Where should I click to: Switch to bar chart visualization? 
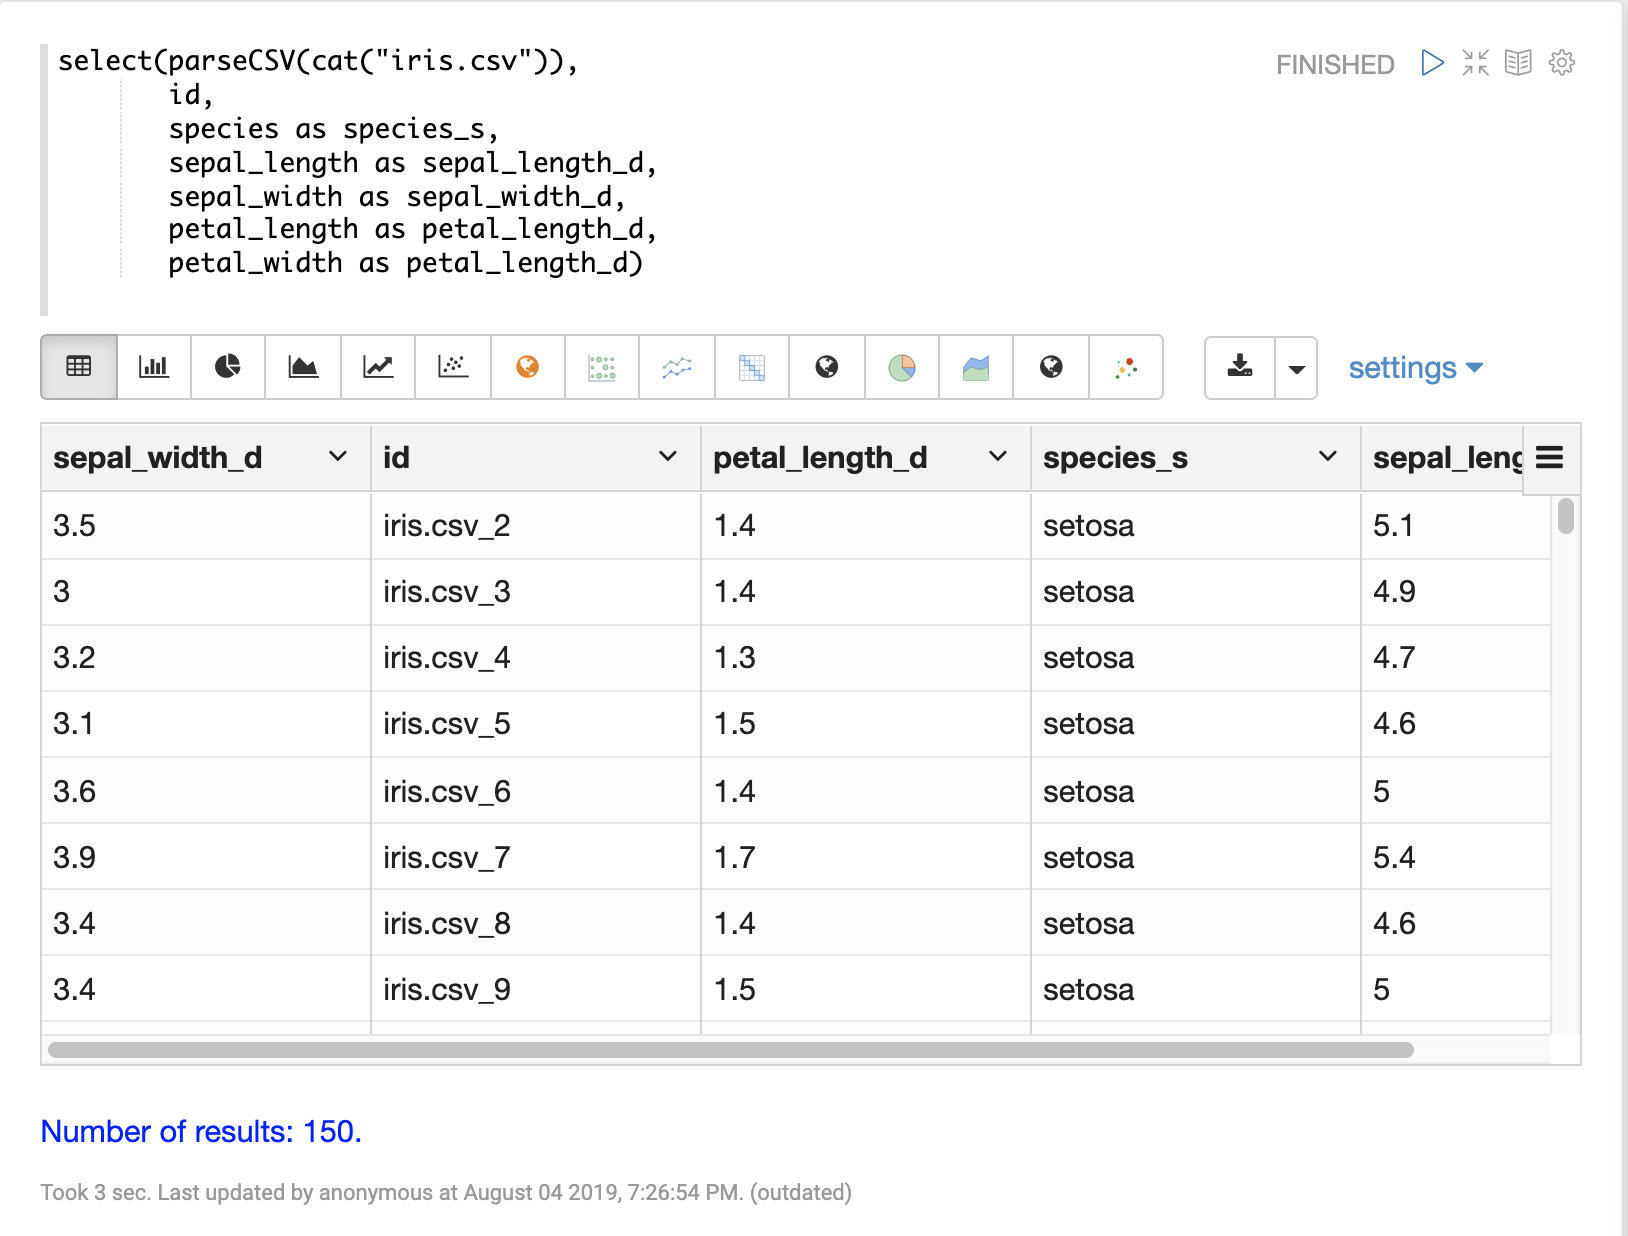153,367
